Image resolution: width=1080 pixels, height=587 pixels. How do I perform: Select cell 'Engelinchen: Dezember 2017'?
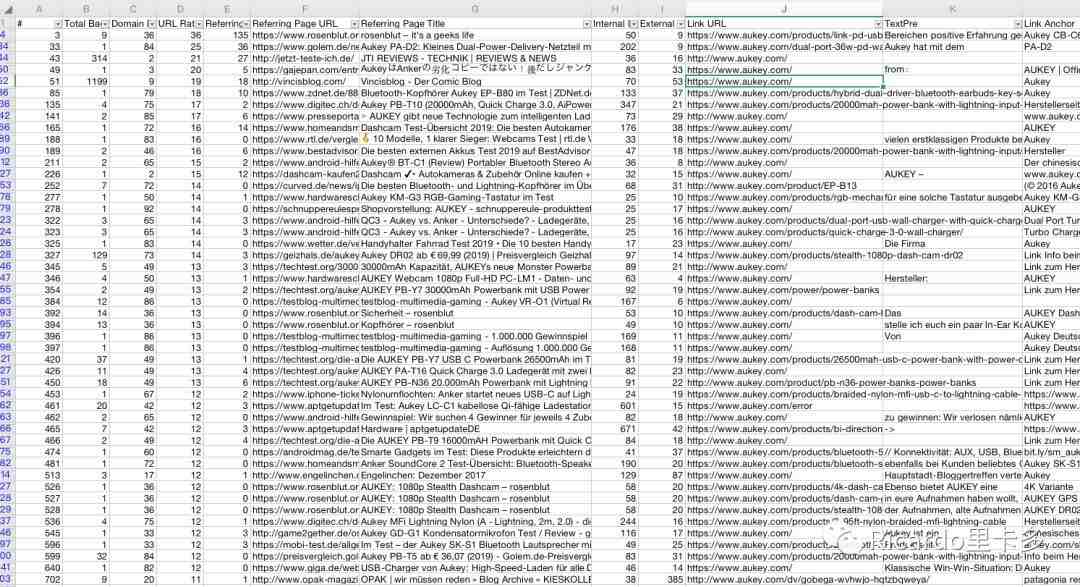pyautogui.click(x=475, y=475)
